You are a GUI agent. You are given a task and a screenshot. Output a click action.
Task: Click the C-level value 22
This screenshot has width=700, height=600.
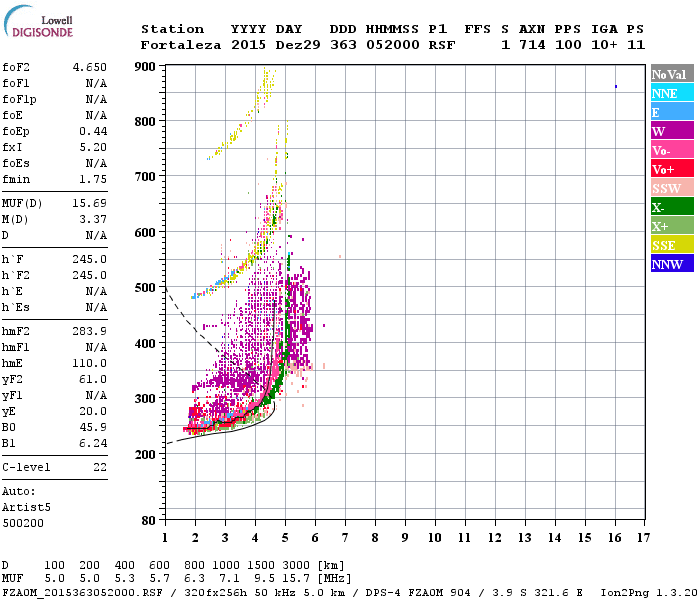[100, 467]
